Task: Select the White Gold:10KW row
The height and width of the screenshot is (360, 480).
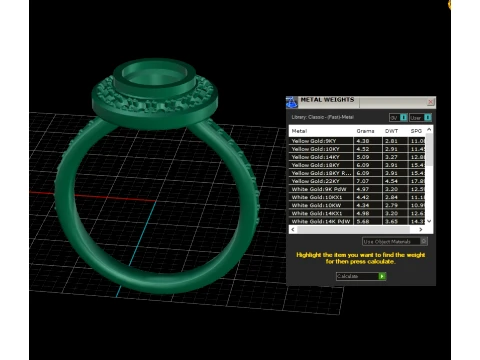Action: coord(357,205)
